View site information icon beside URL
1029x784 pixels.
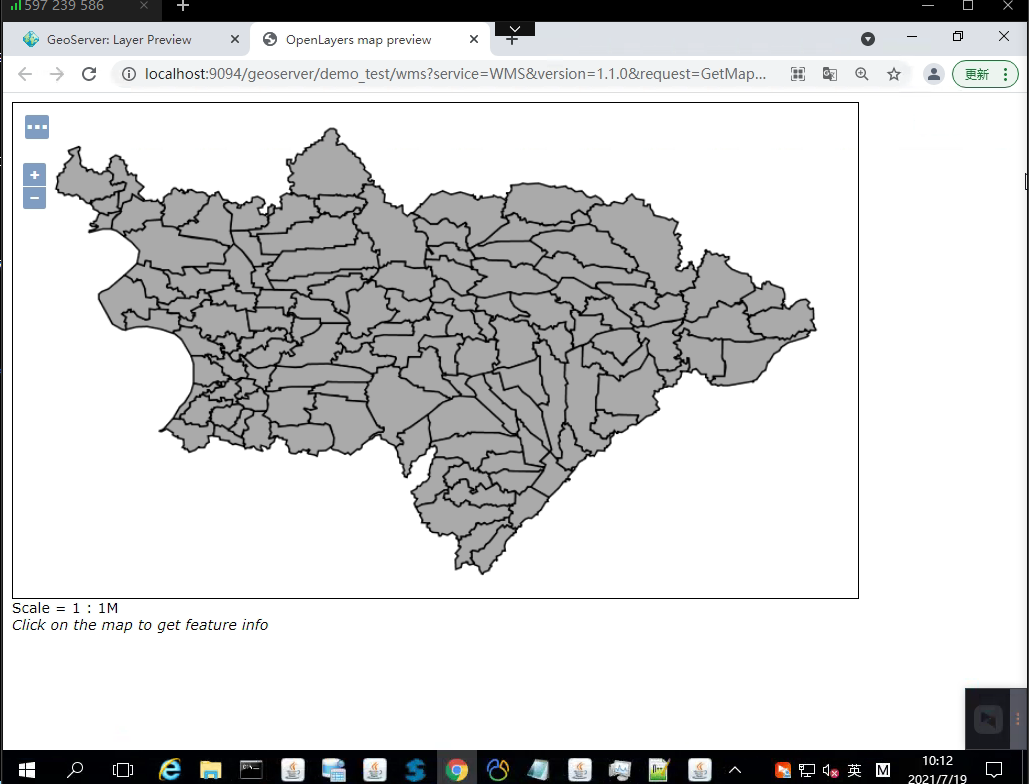(x=128, y=74)
